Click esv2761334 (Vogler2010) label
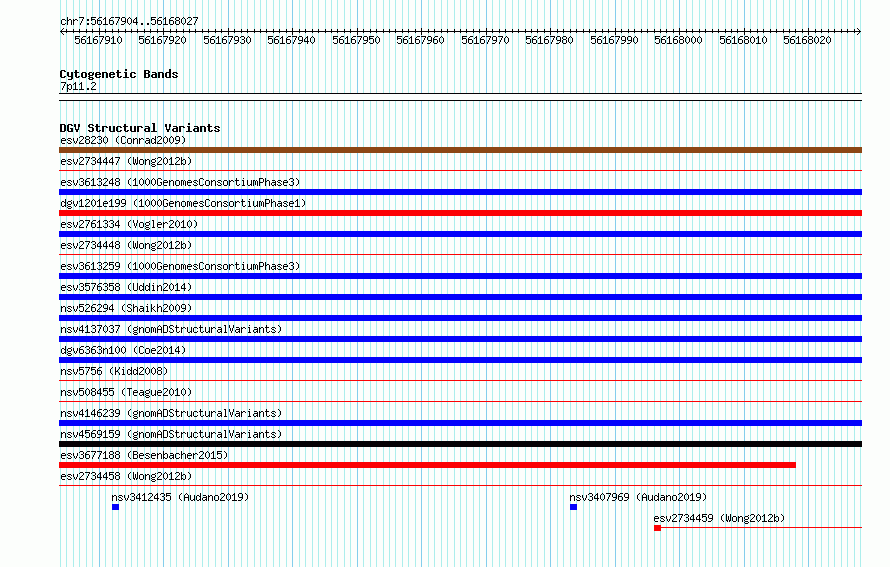The width and height of the screenshot is (890, 567). (129, 224)
